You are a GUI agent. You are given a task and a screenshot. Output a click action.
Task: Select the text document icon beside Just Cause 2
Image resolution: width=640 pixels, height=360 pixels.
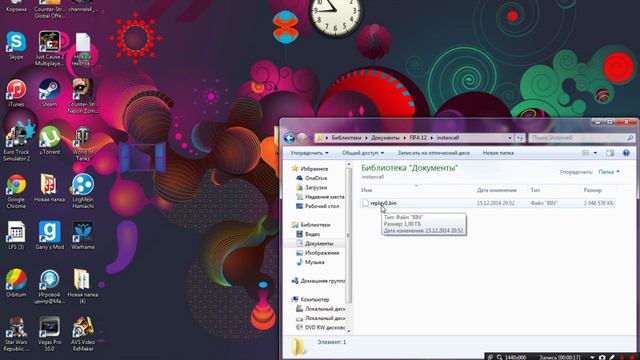pyautogui.click(x=83, y=49)
